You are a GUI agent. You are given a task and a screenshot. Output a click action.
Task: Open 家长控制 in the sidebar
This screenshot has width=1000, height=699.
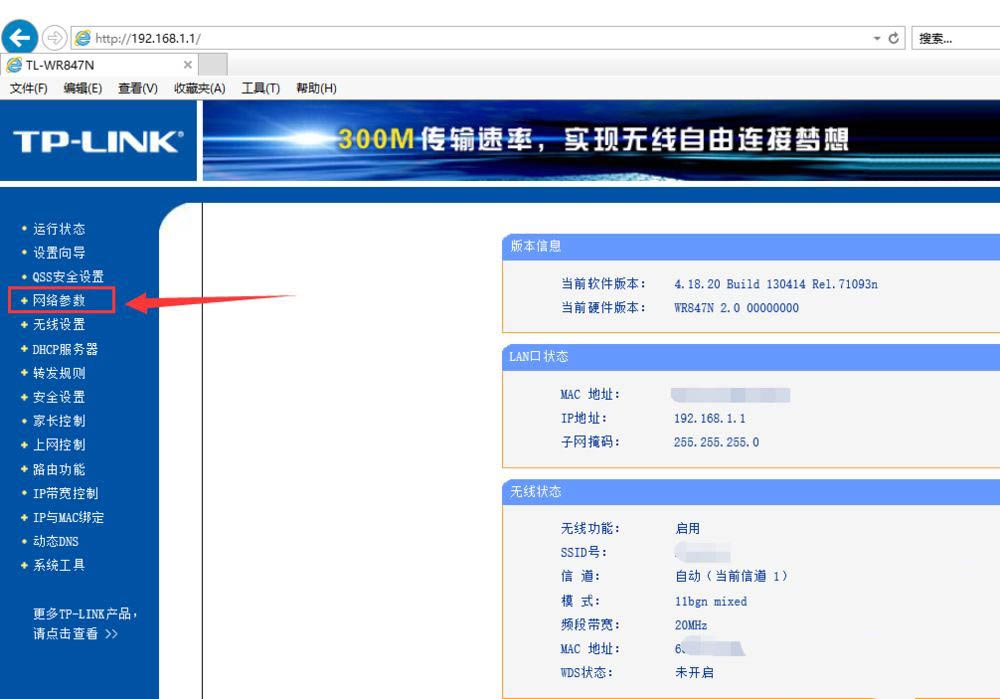(x=59, y=421)
